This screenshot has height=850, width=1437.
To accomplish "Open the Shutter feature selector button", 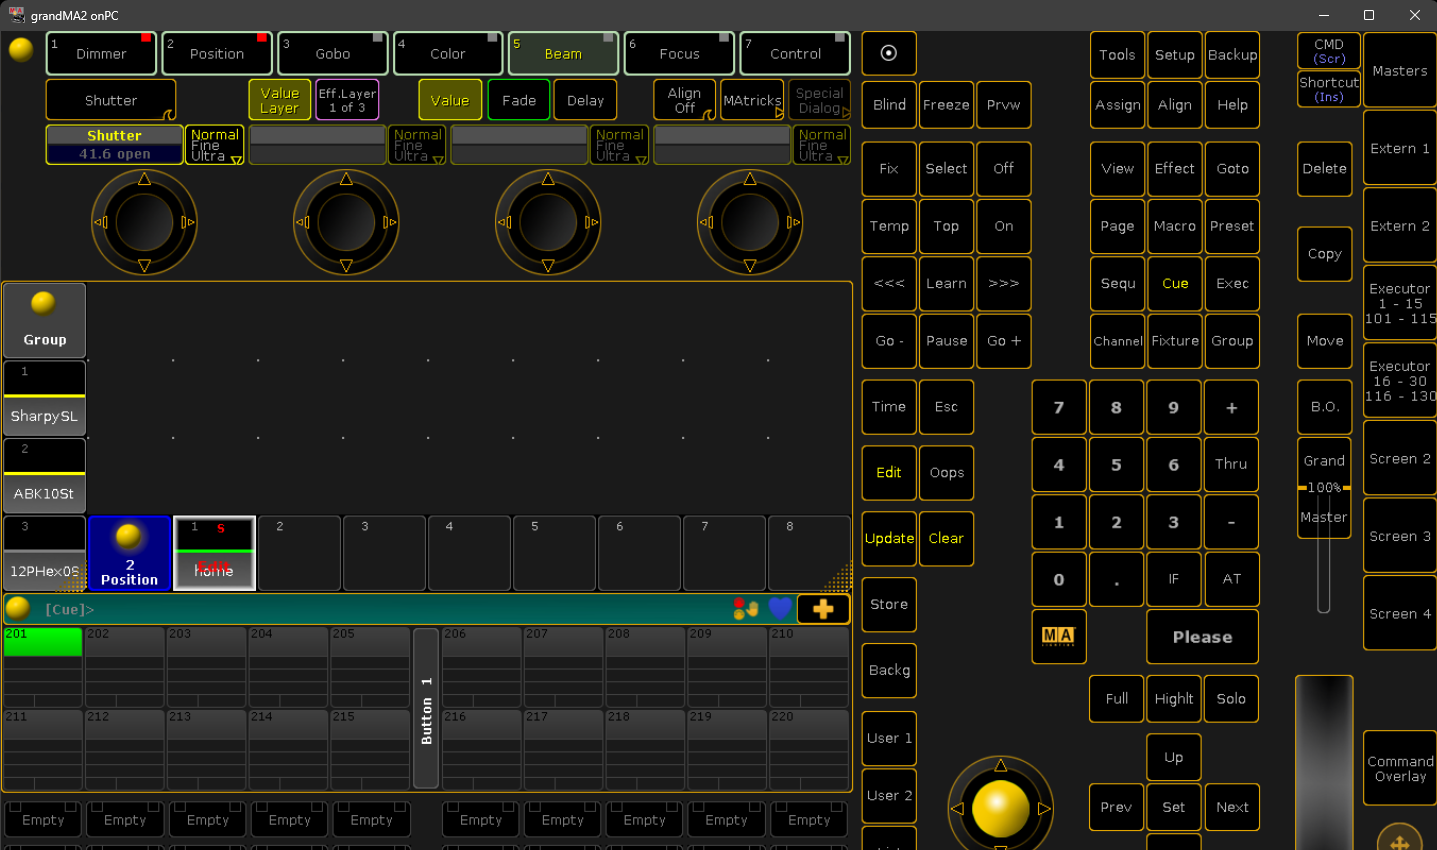I will point(111,100).
